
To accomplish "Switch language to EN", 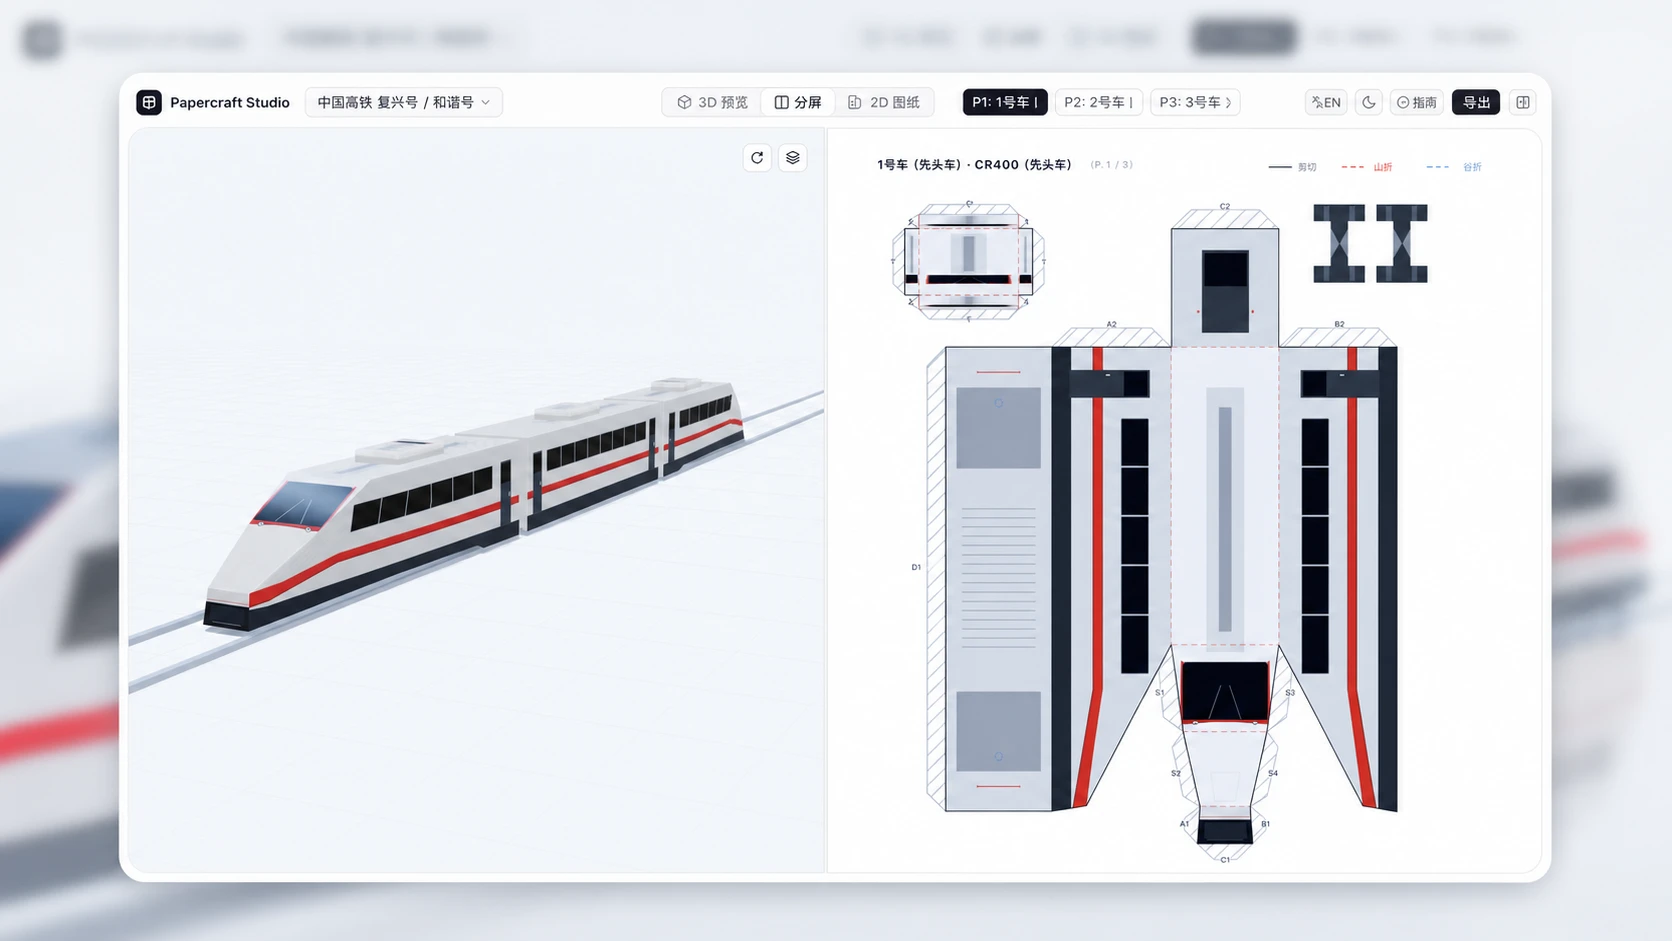I will 1326,102.
